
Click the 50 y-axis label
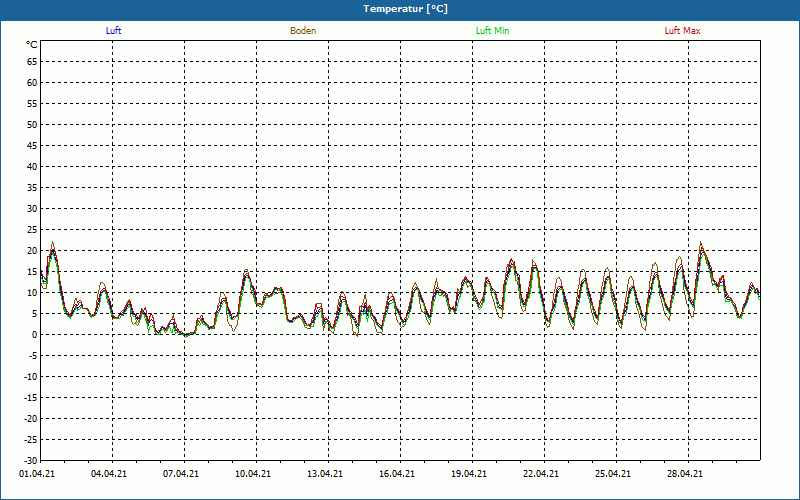coord(32,124)
